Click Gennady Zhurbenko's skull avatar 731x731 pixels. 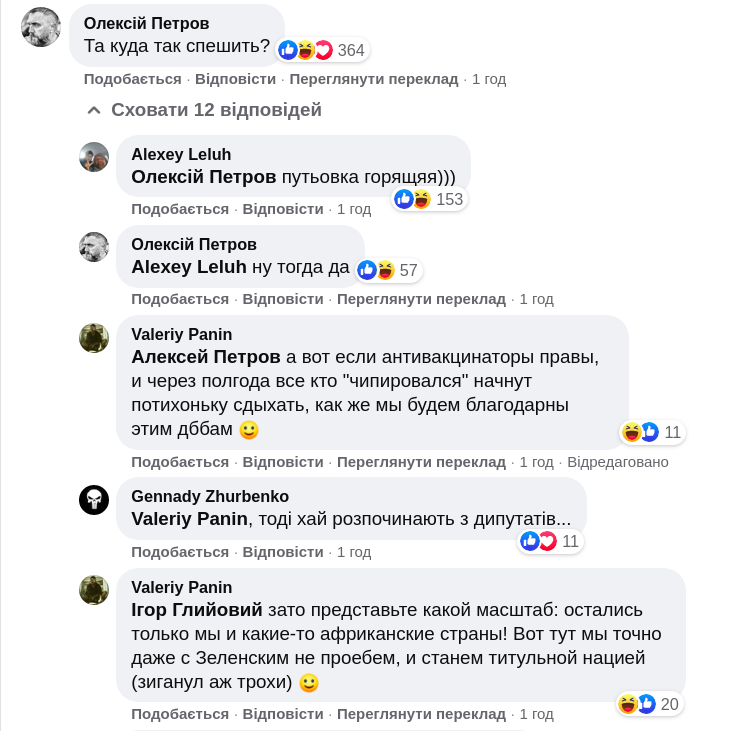click(94, 499)
